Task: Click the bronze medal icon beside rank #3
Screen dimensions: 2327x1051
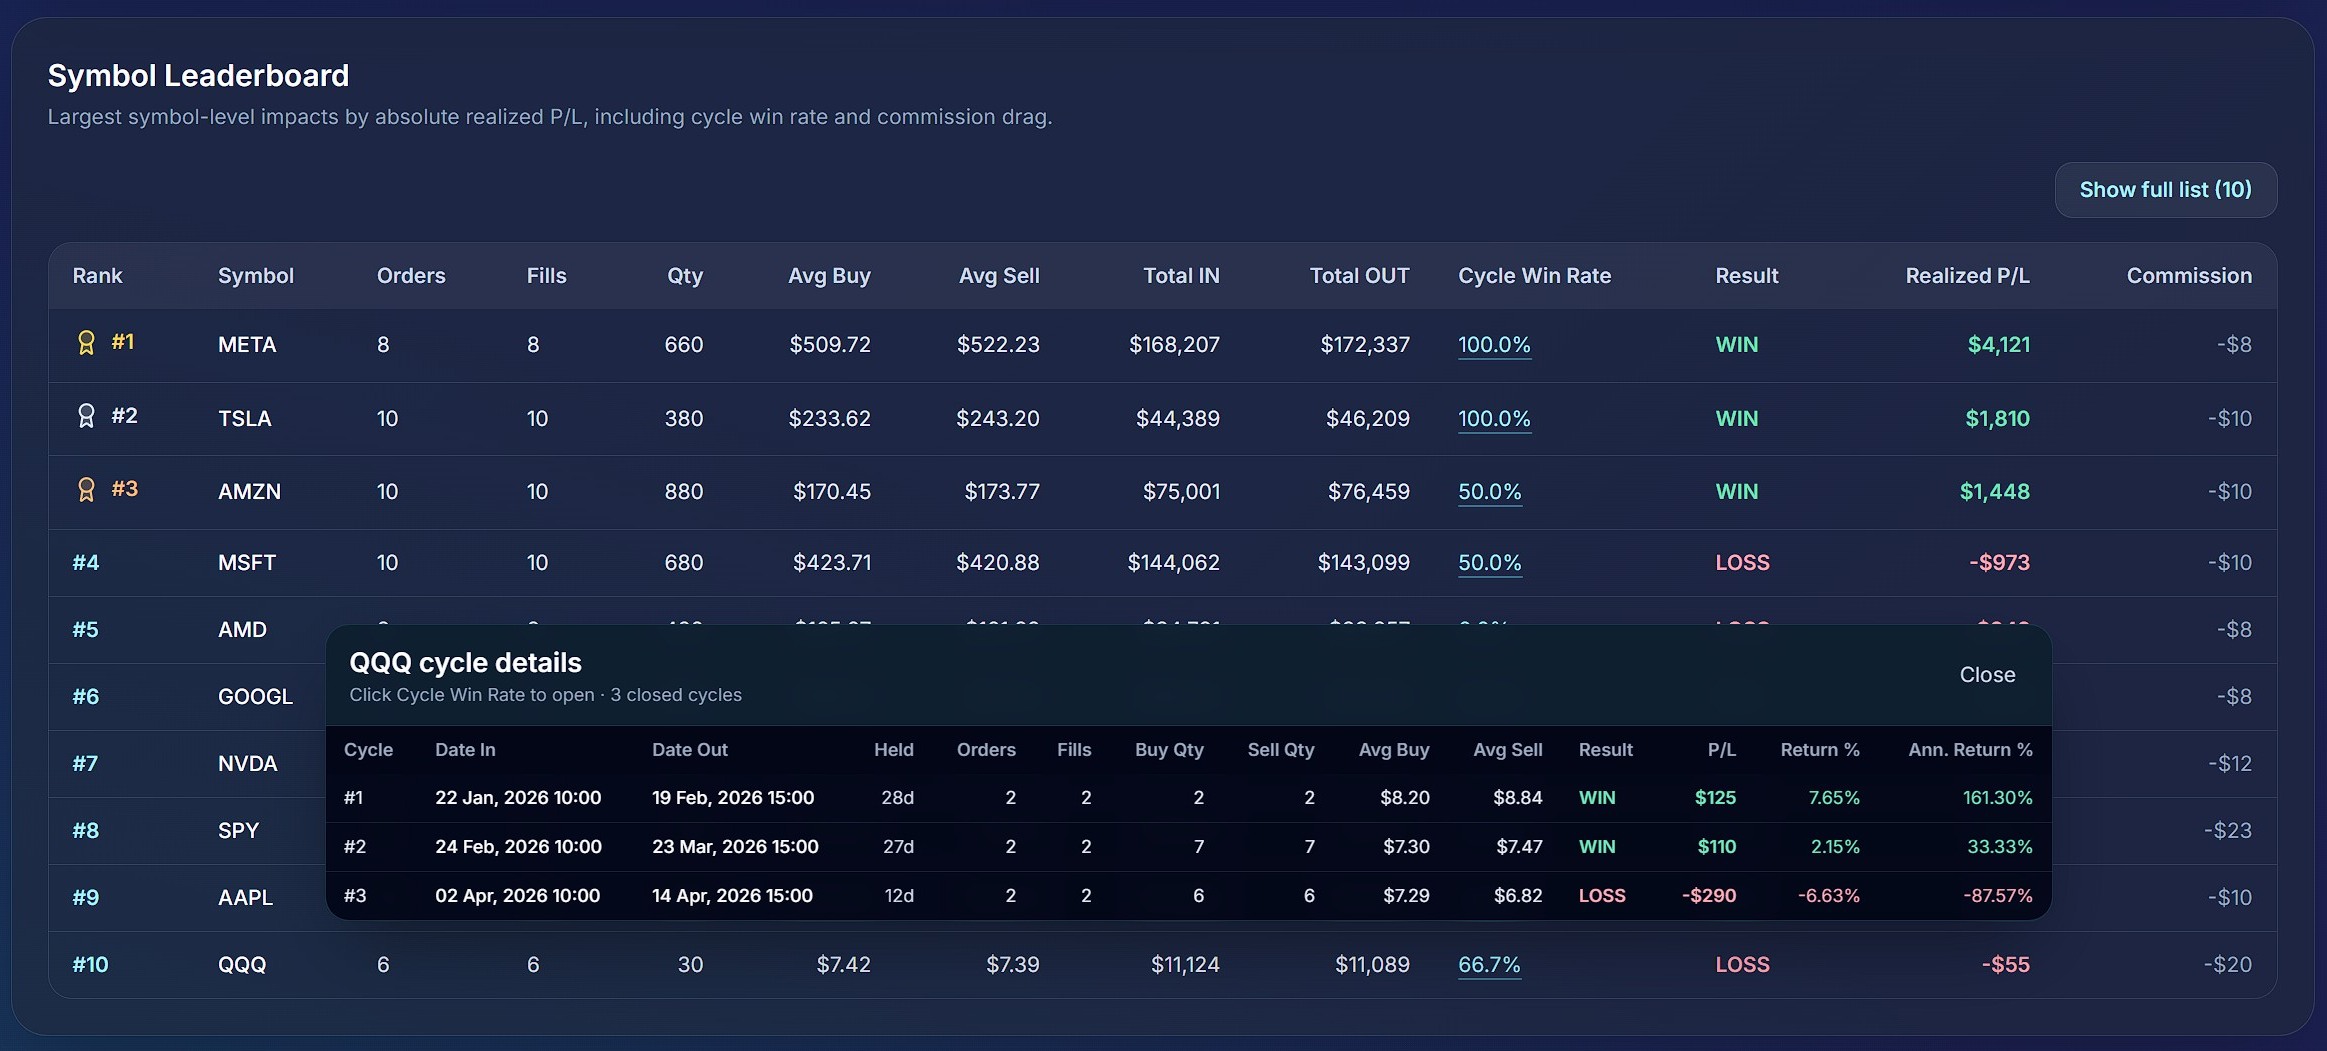Action: click(x=86, y=489)
